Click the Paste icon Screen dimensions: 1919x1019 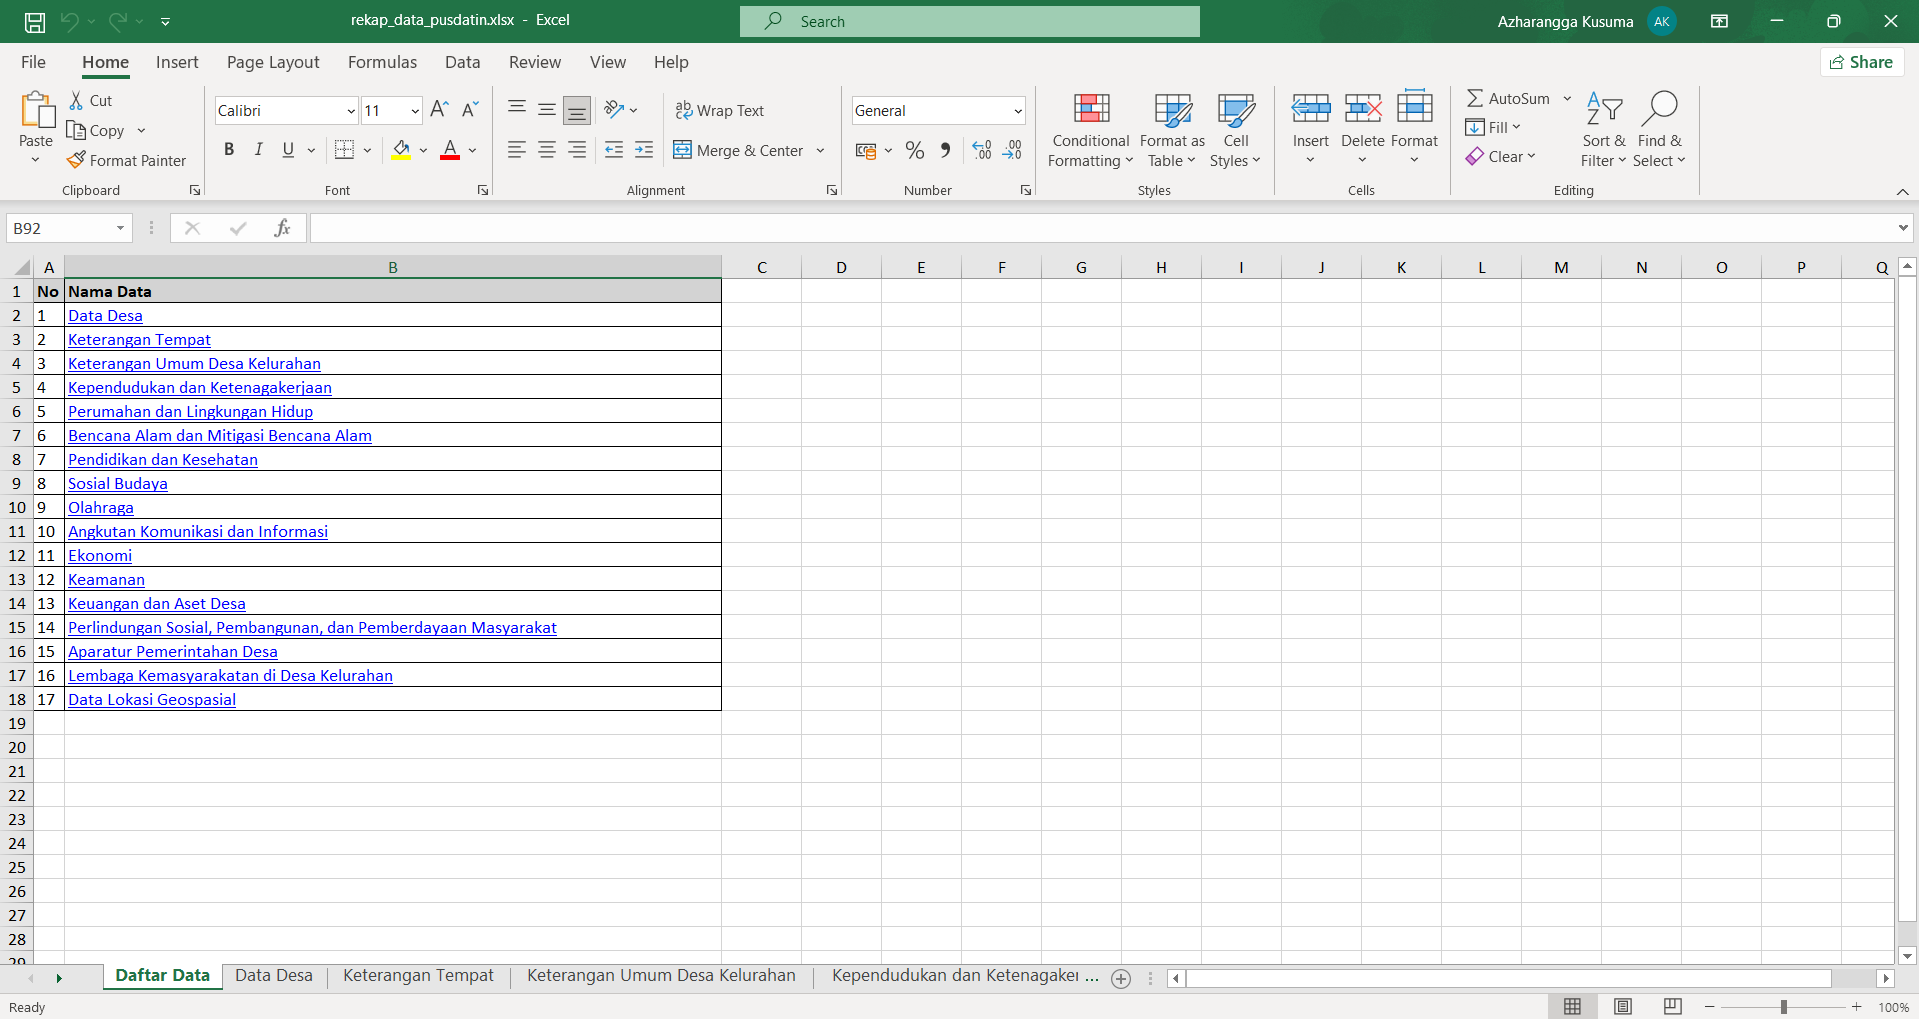(37, 111)
